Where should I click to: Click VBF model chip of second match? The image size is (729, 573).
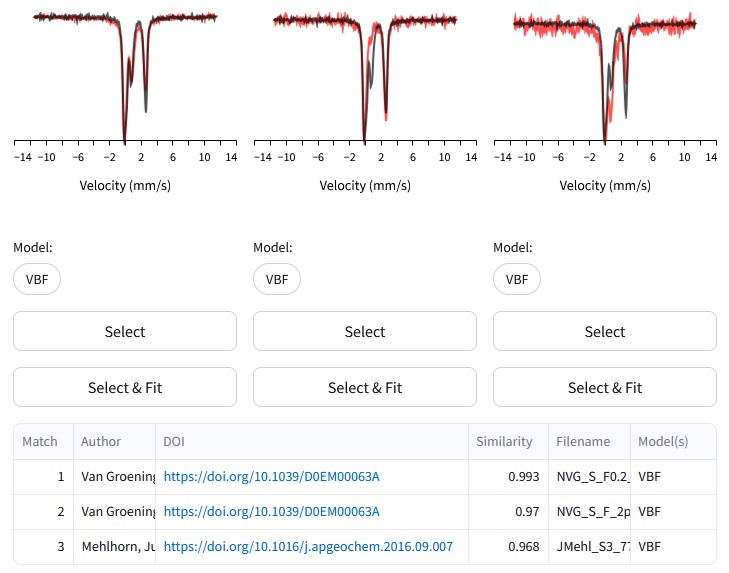[x=277, y=279]
